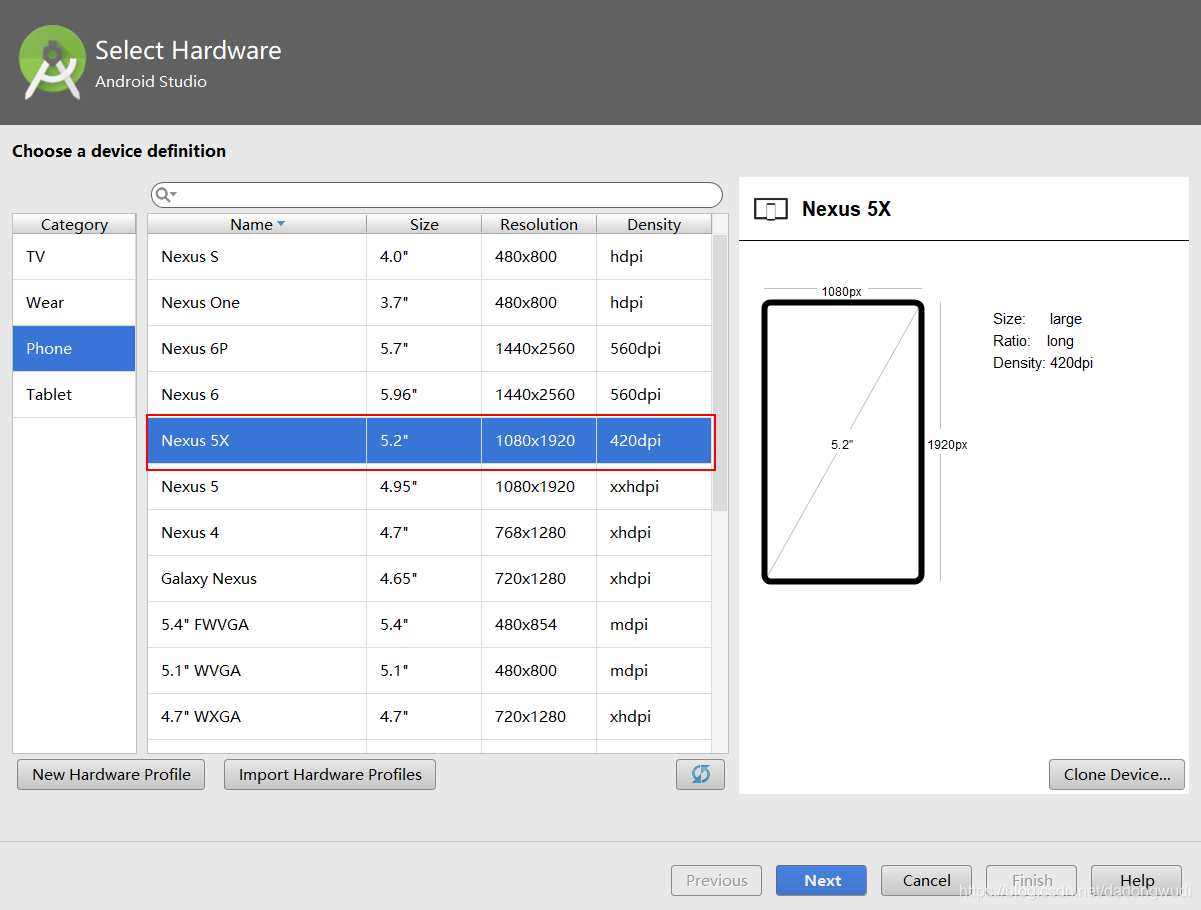Click the search magnifier icon
This screenshot has height=910, width=1201.
(165, 195)
